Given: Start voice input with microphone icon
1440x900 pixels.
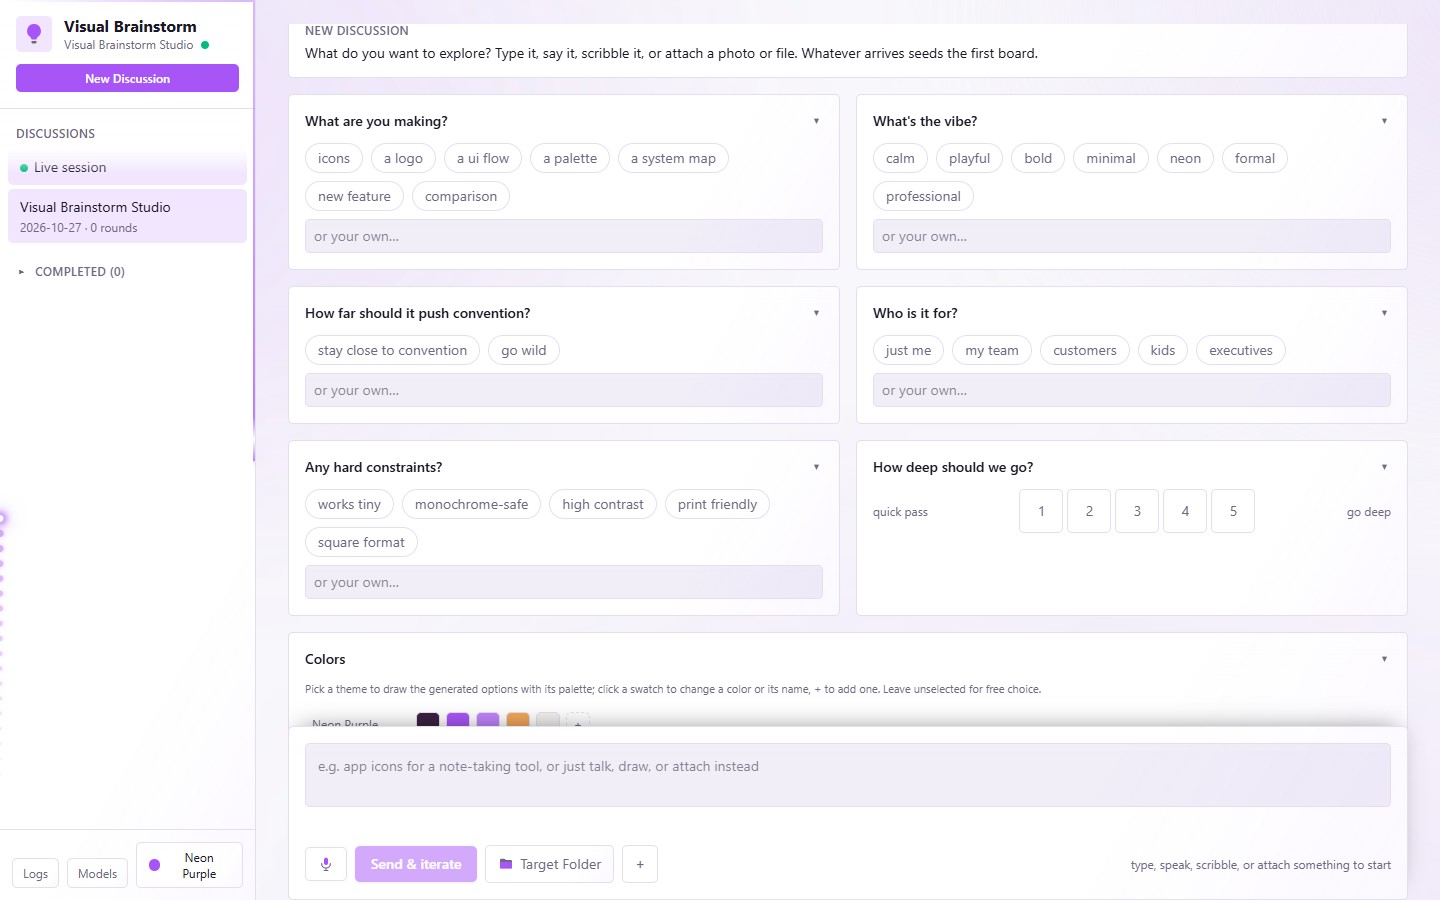Looking at the screenshot, I should tap(326, 864).
